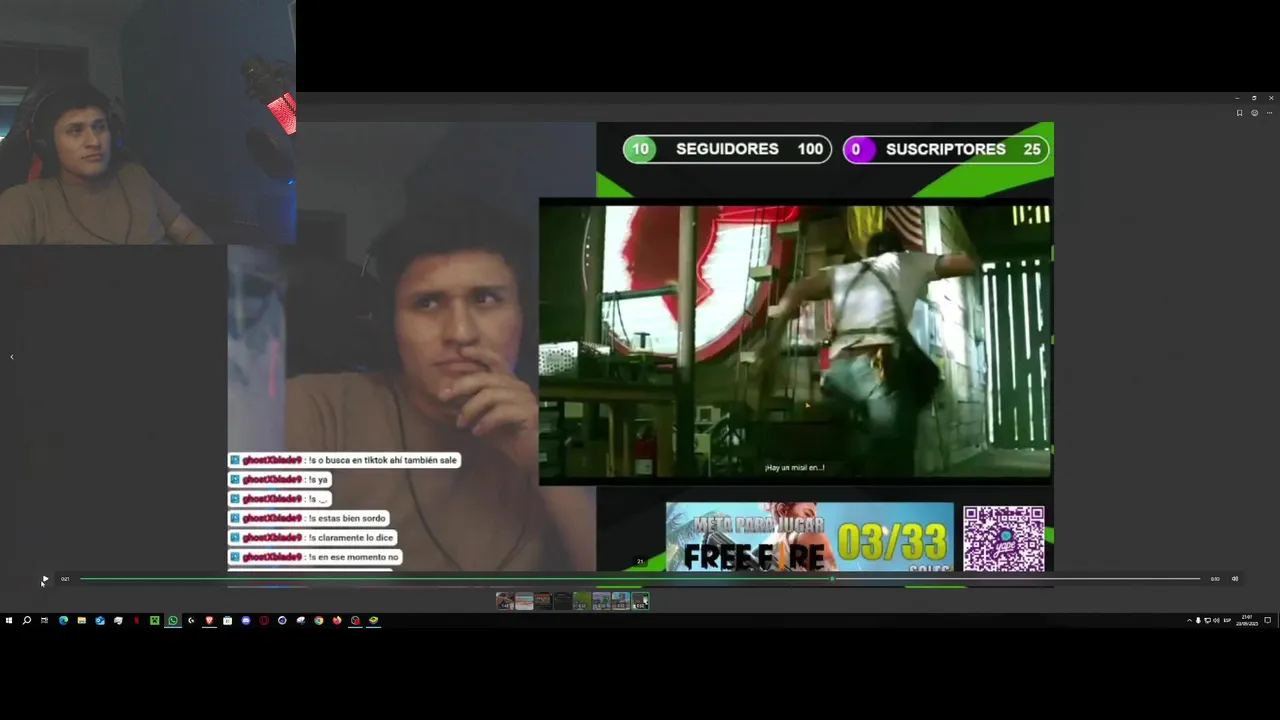Image resolution: width=1280 pixels, height=720 pixels.
Task: Open network settings from system tray
Action: point(1207,620)
